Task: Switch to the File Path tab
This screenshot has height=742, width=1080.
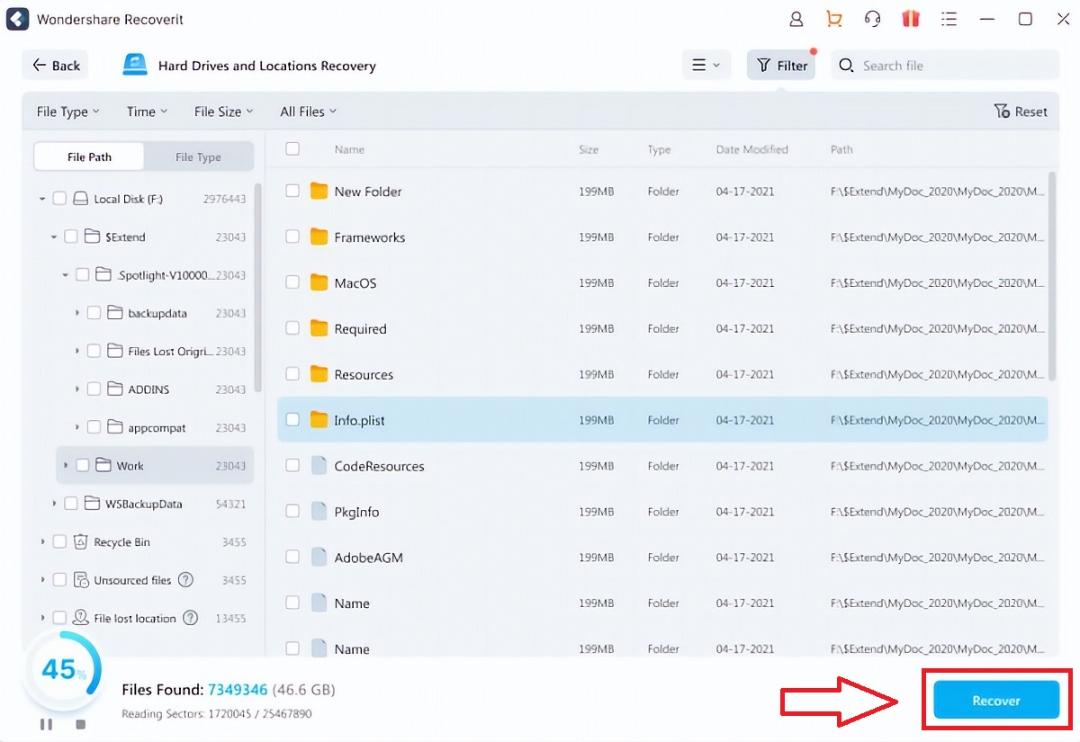Action: pos(89,156)
